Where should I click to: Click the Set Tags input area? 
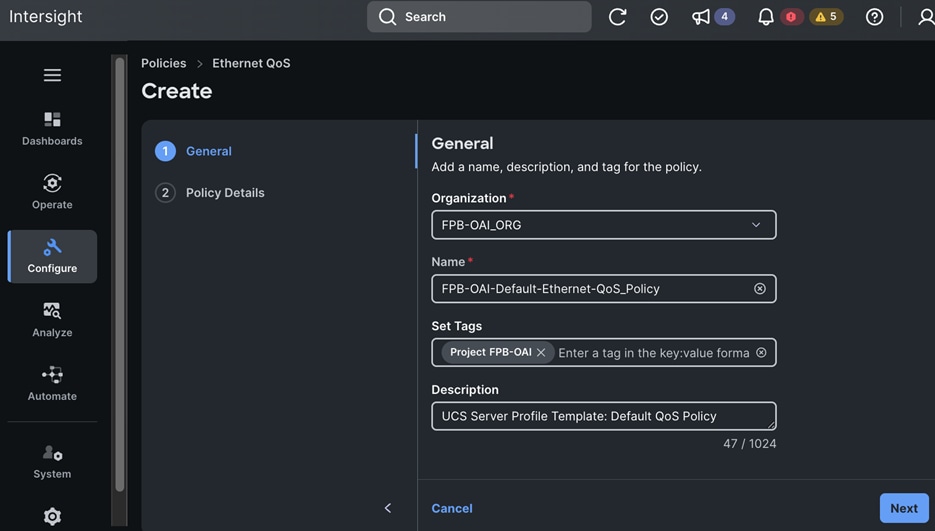pos(654,353)
